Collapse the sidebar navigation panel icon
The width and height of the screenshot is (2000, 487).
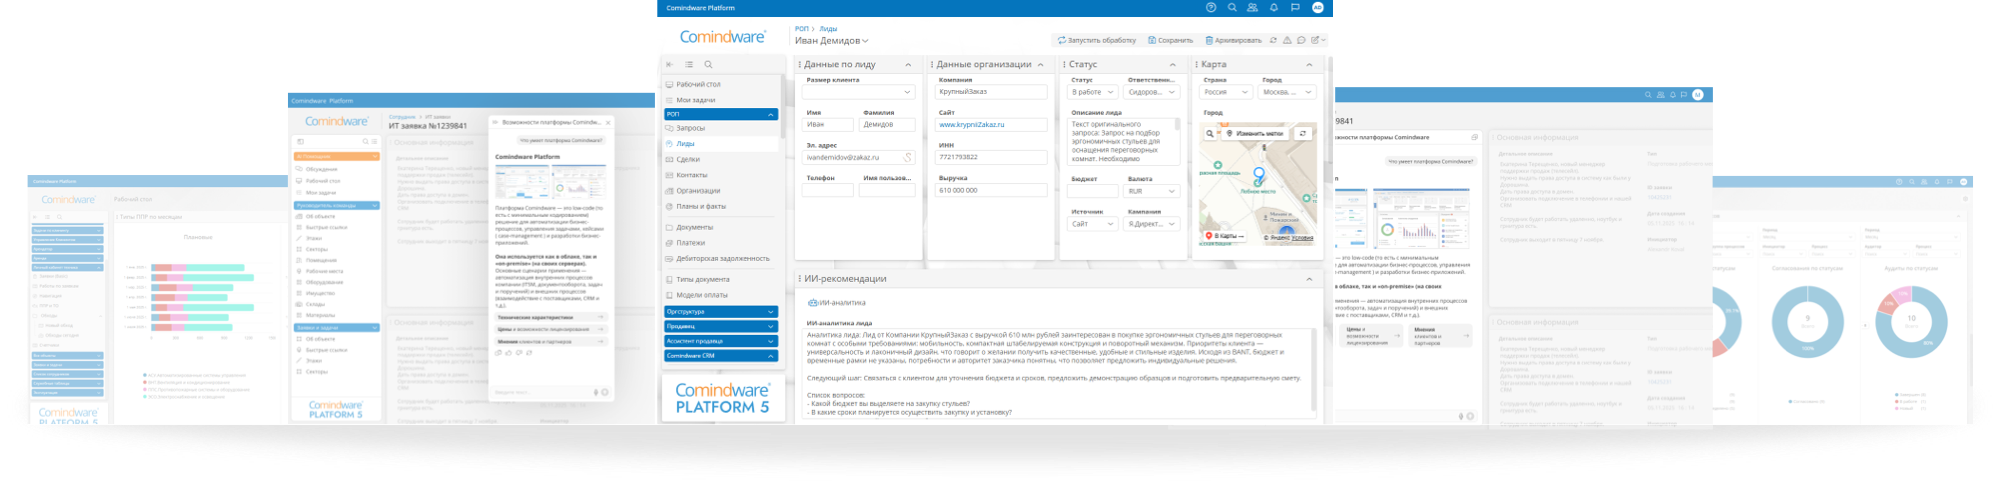[x=670, y=64]
